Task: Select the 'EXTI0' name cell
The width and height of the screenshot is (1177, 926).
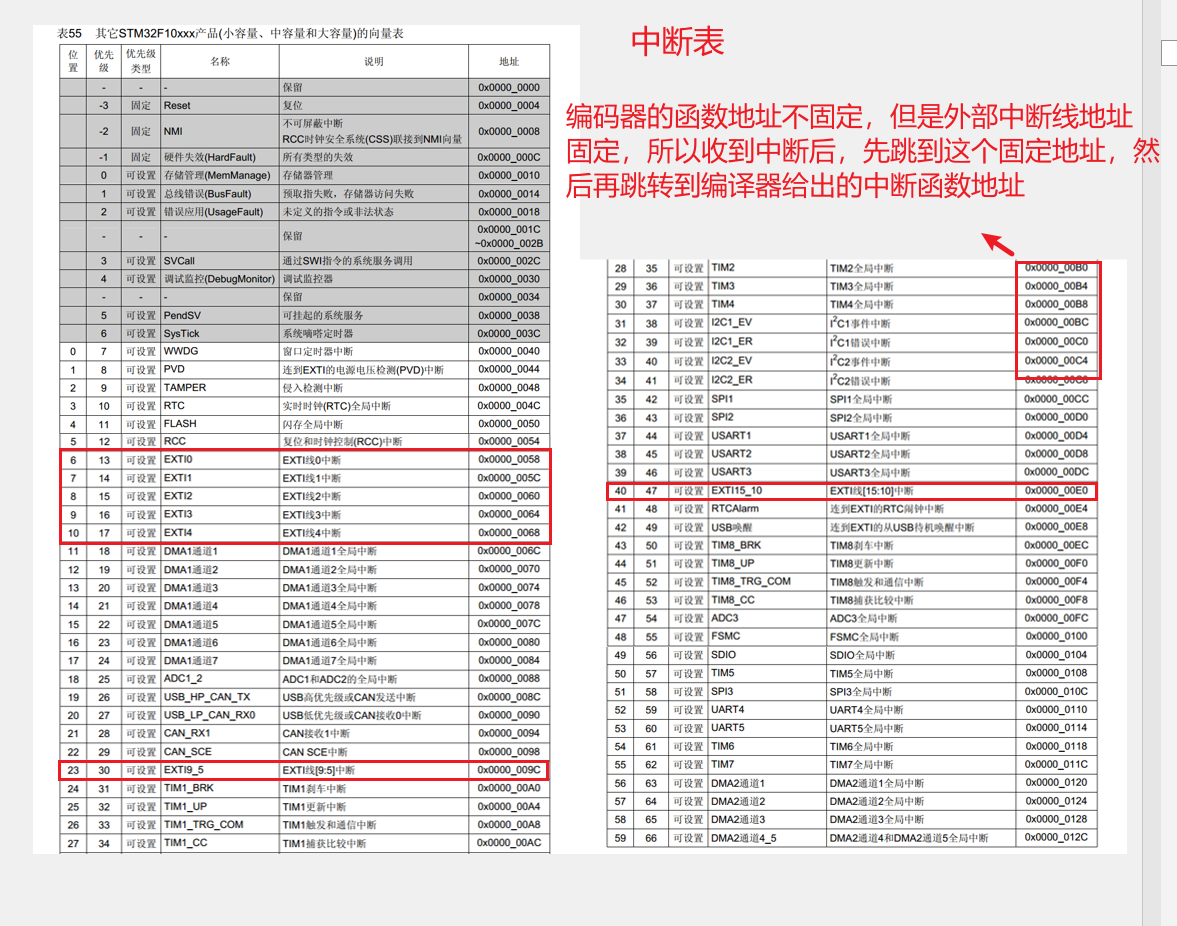Action: (x=220, y=459)
